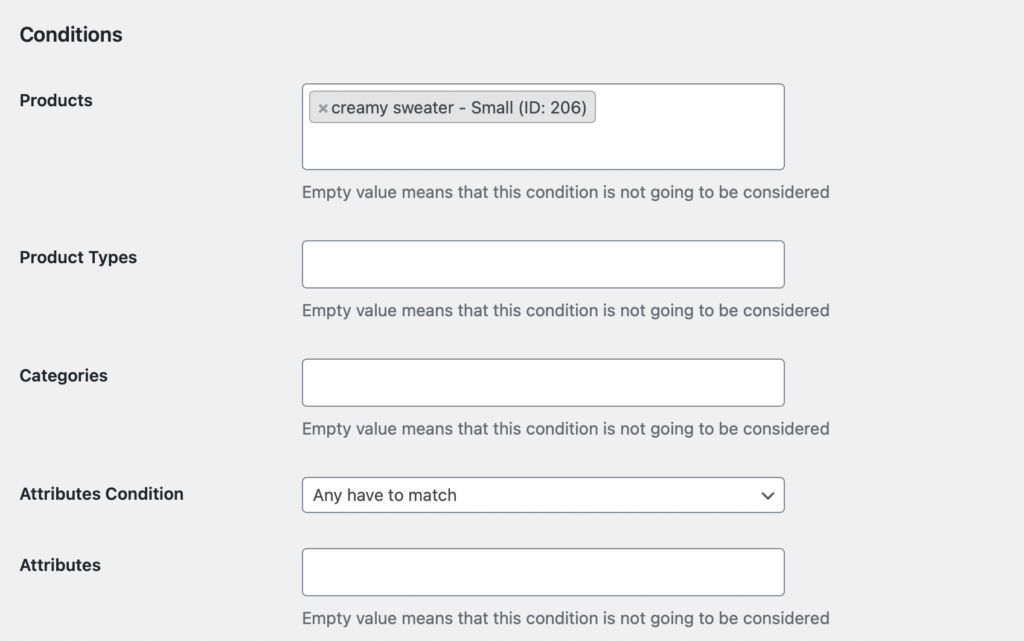This screenshot has width=1024, height=641.
Task: Click the Attributes label text
Action: point(60,565)
